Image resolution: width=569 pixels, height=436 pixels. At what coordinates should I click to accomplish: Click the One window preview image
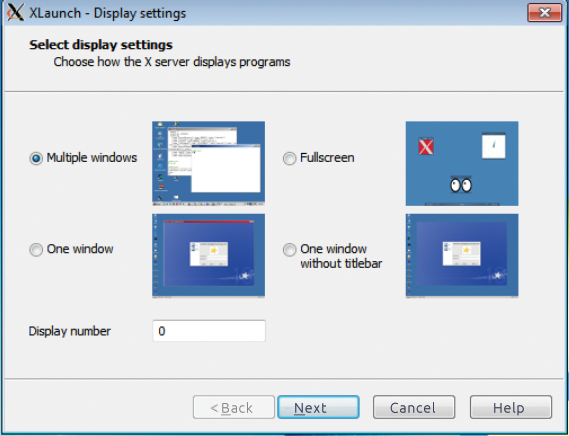click(x=208, y=256)
